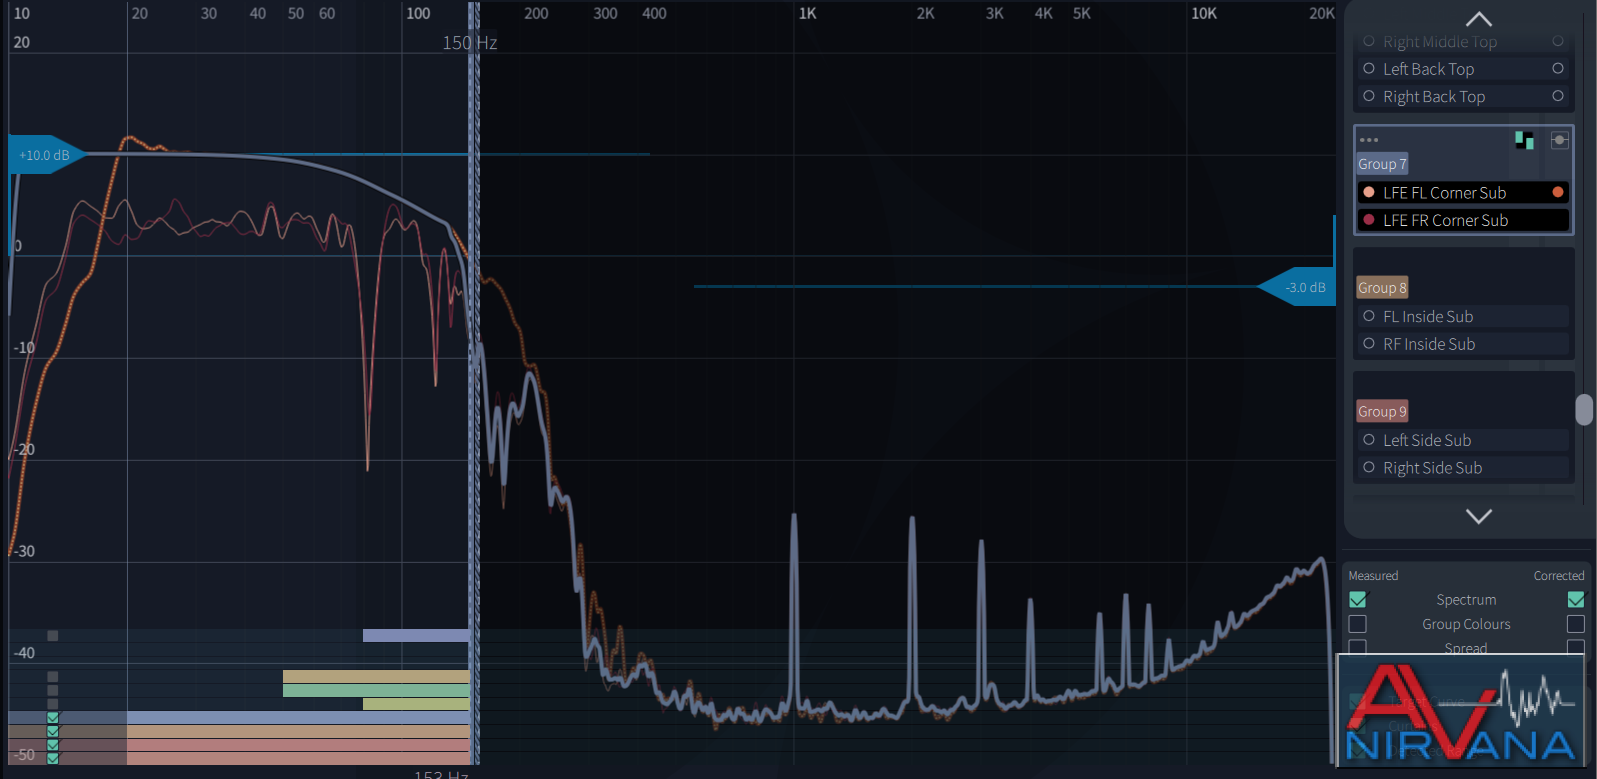
Task: Click the teal group link icon in Group 7
Action: pyautogui.click(x=1524, y=140)
